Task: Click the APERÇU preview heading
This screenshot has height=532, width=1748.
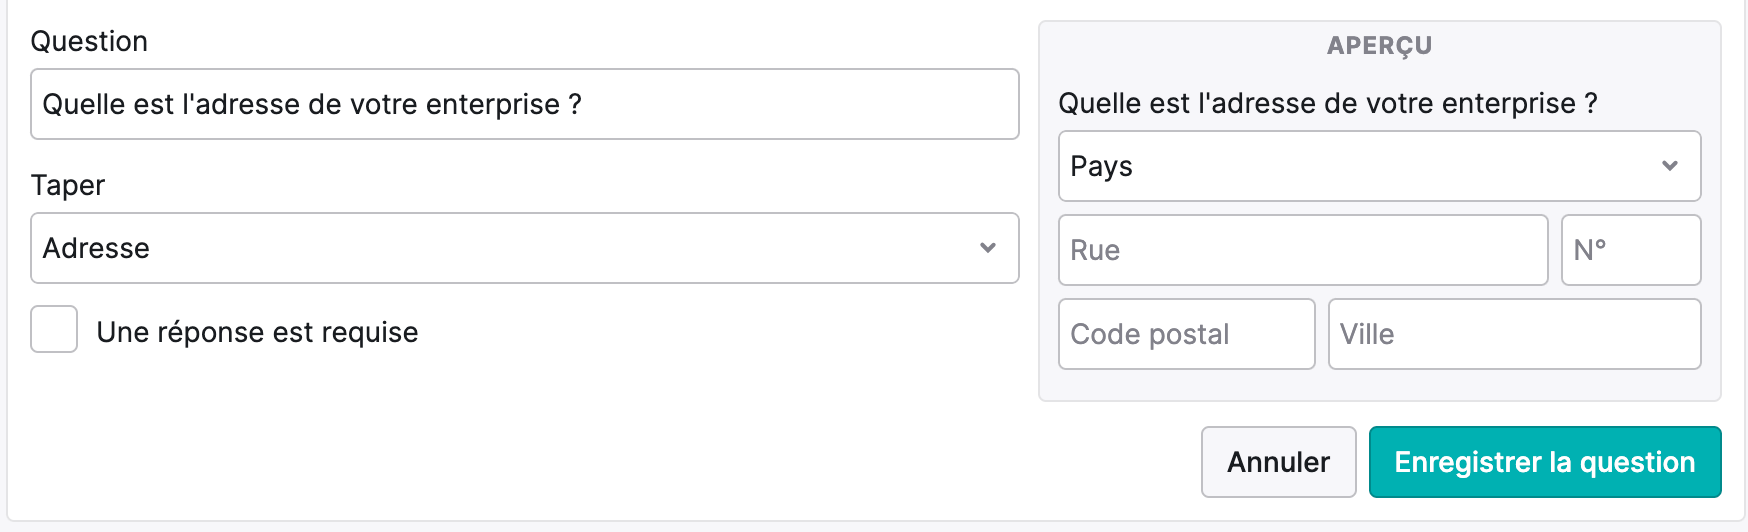Action: [1380, 46]
